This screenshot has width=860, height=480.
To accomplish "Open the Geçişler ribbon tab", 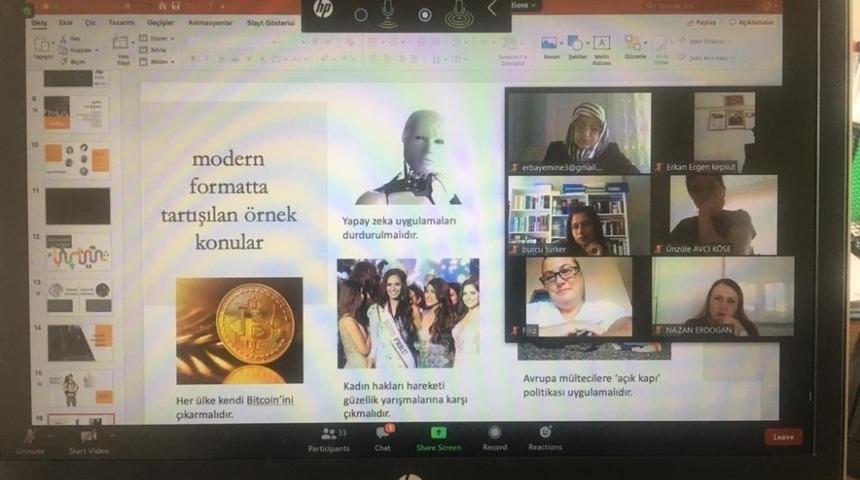I will coord(161,22).
